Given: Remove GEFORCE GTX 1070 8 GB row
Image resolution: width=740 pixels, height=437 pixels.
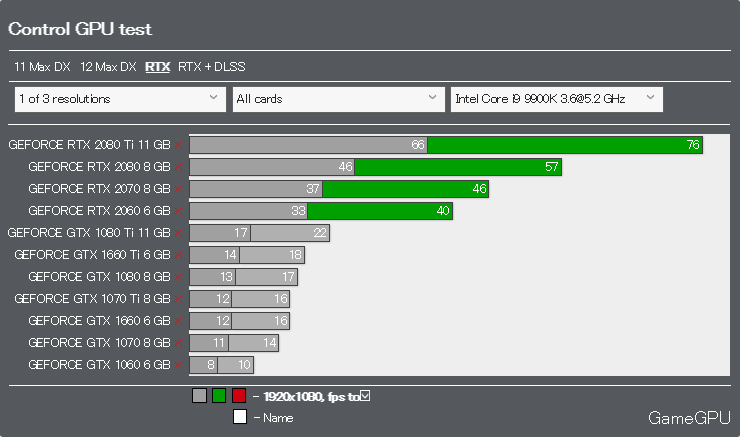Looking at the screenshot, I should click(x=178, y=344).
